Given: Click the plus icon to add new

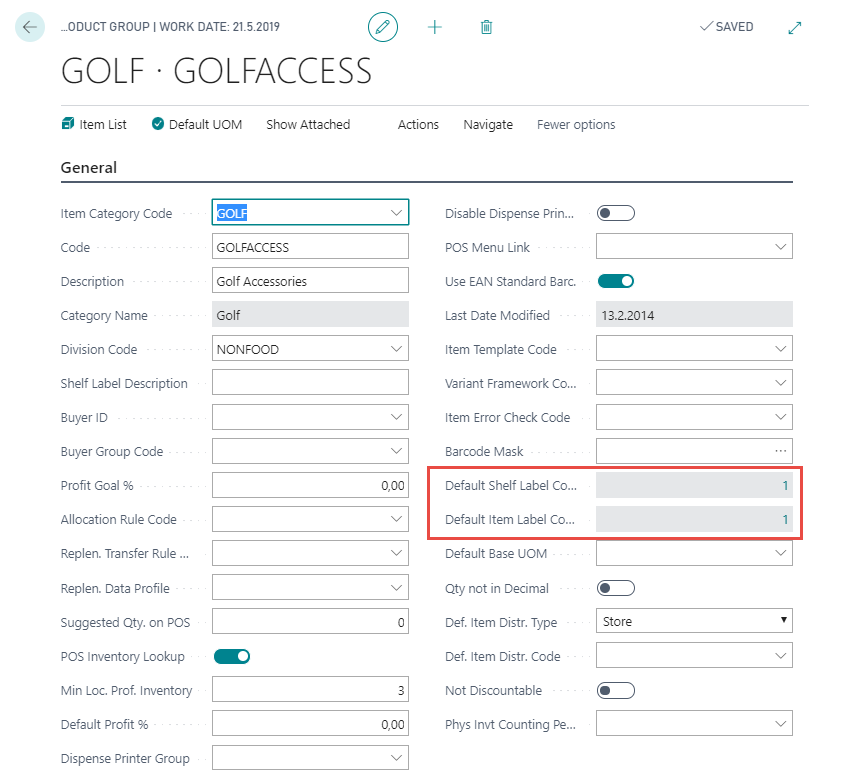Looking at the screenshot, I should pyautogui.click(x=435, y=27).
